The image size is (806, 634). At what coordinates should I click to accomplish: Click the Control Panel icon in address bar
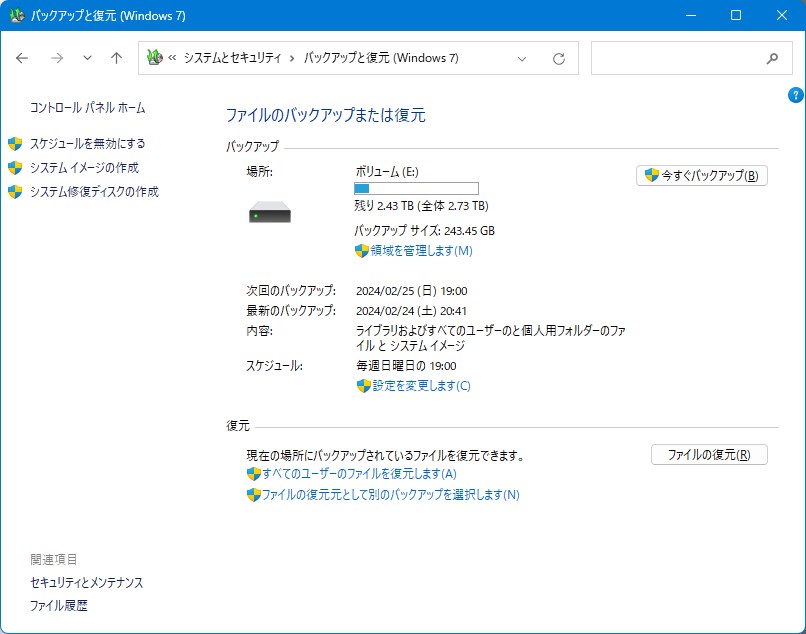coord(154,58)
